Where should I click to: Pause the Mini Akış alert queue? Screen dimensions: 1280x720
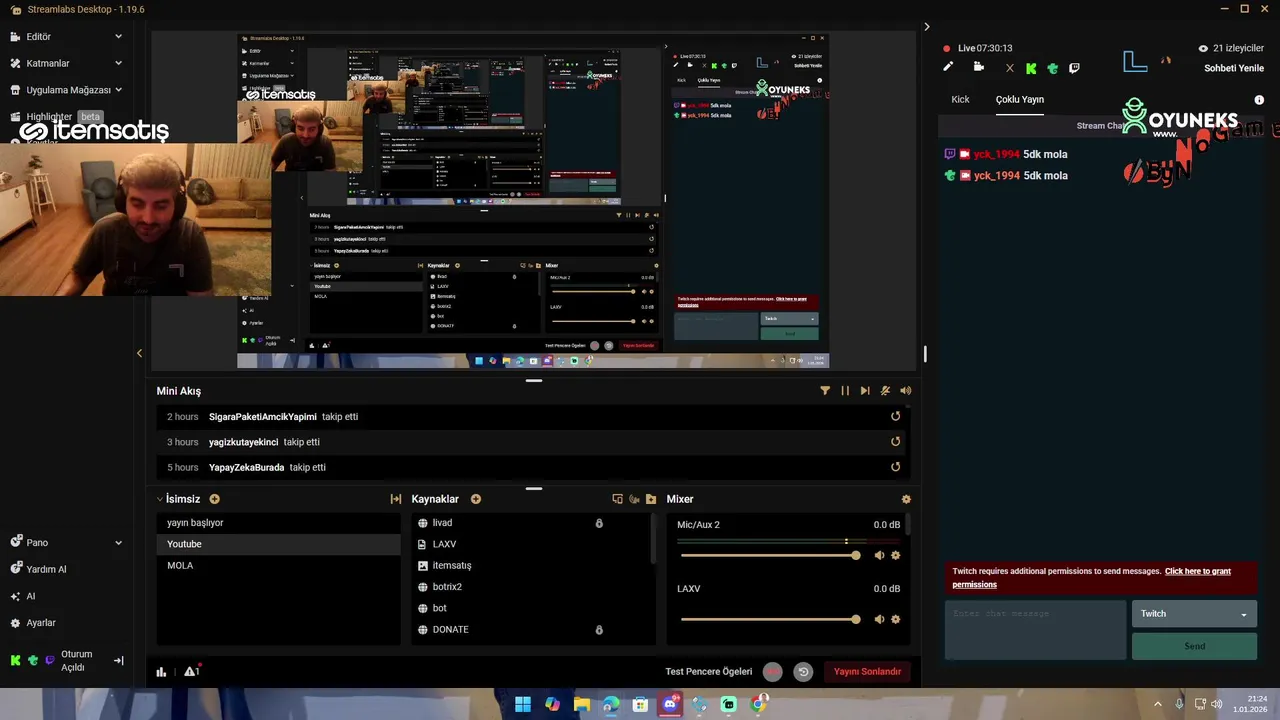(x=845, y=391)
